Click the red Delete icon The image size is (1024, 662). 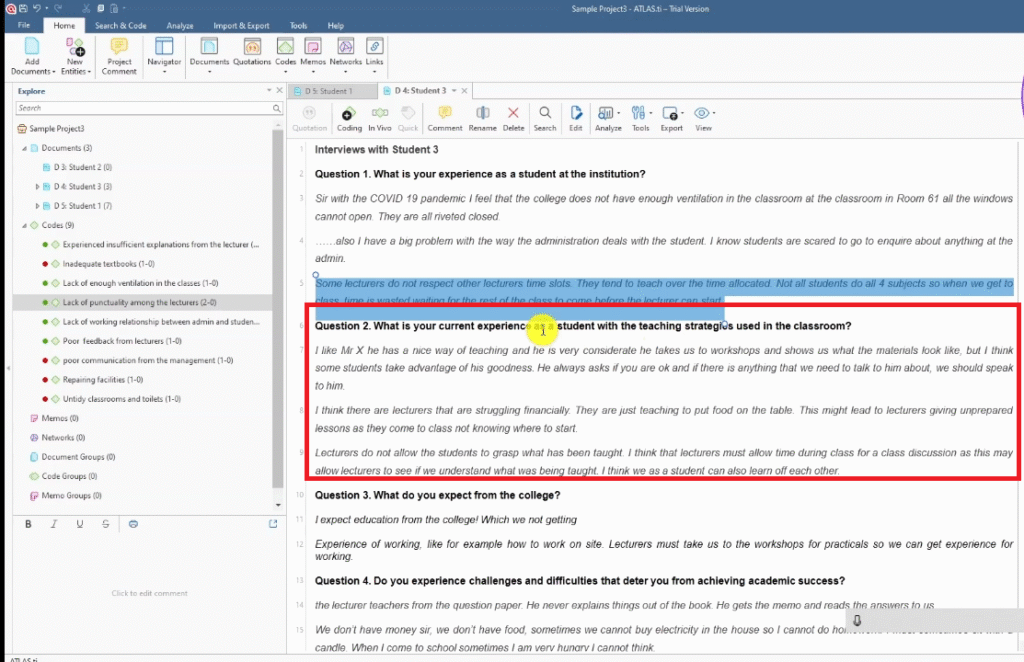tap(513, 118)
